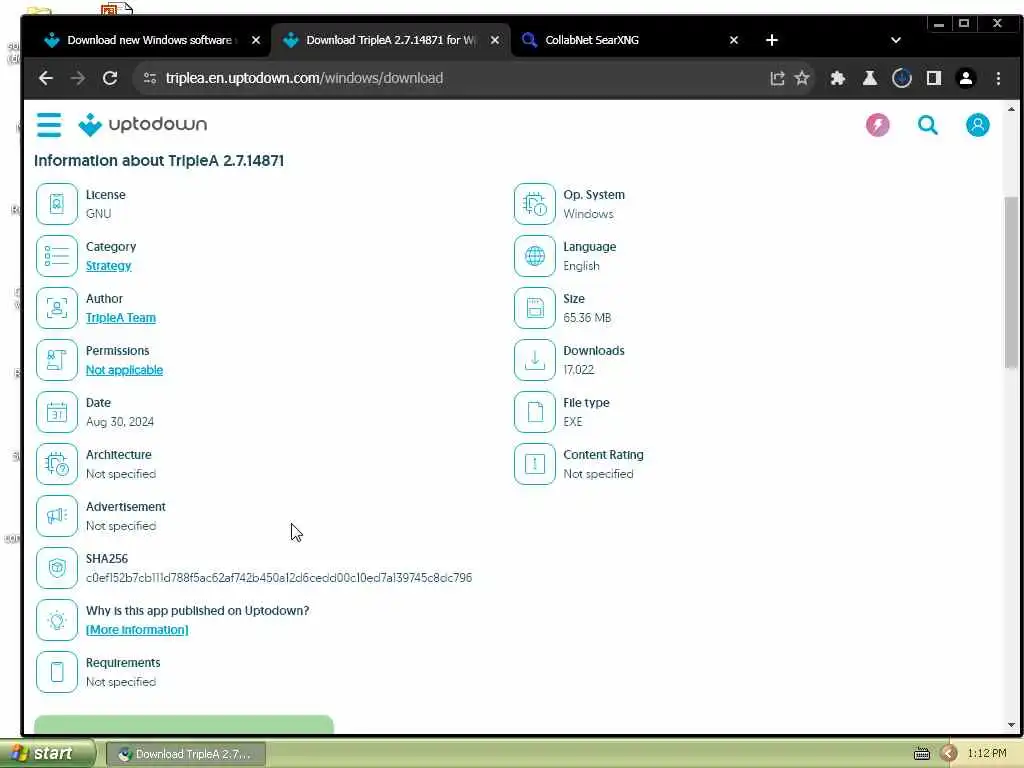
Task: Click the Advertisement megaphone icon
Action: [57, 516]
